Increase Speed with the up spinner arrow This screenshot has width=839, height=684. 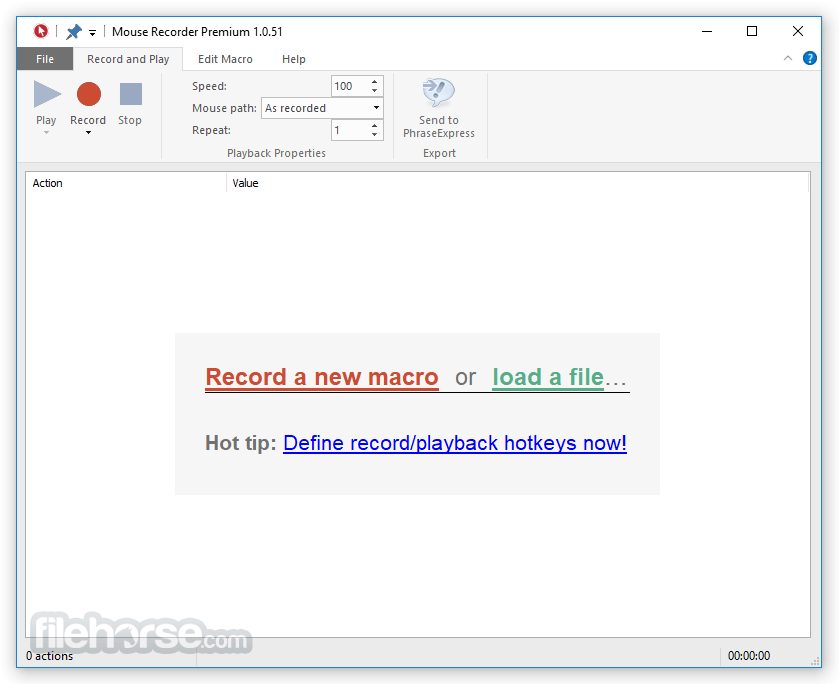pyautogui.click(x=375, y=82)
